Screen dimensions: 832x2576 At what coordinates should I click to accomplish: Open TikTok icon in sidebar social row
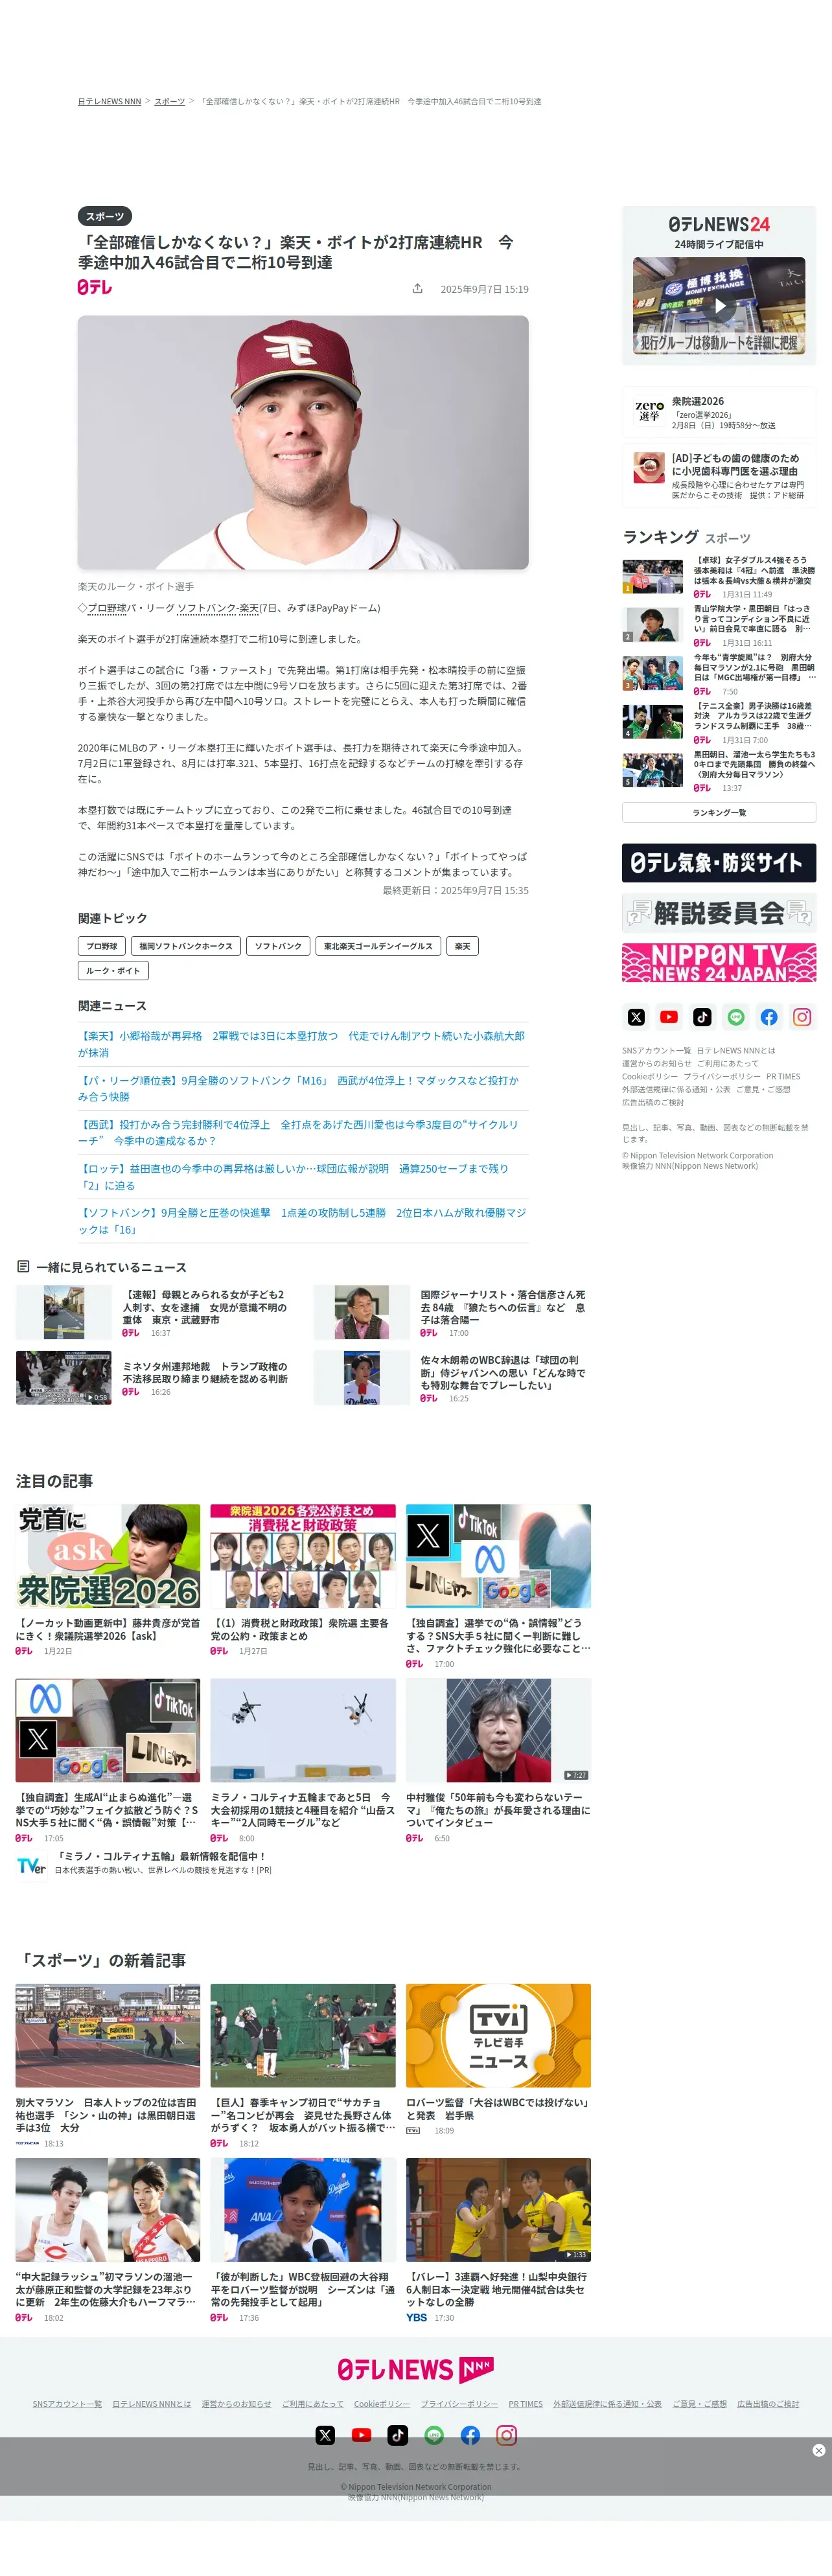click(702, 1017)
